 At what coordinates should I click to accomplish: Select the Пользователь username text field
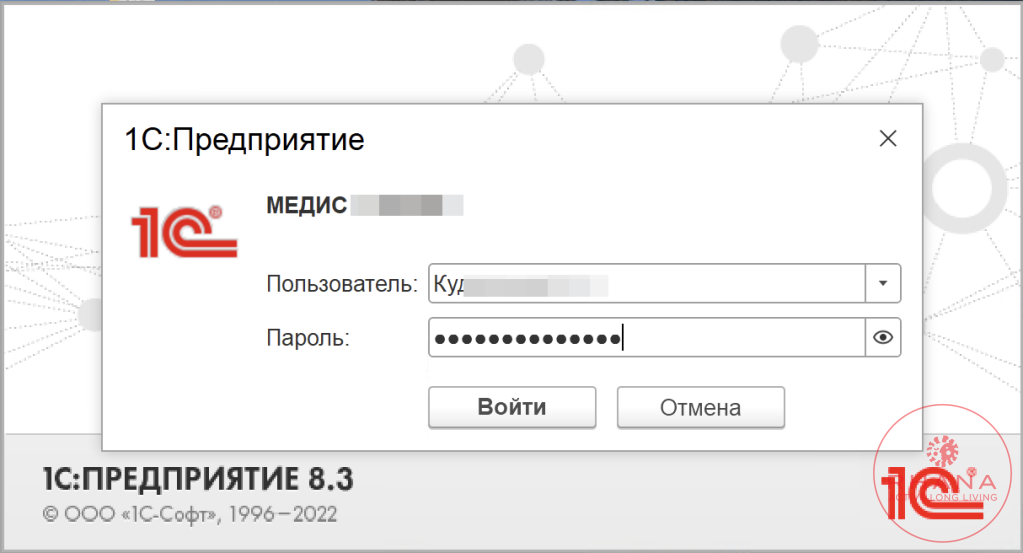click(647, 283)
